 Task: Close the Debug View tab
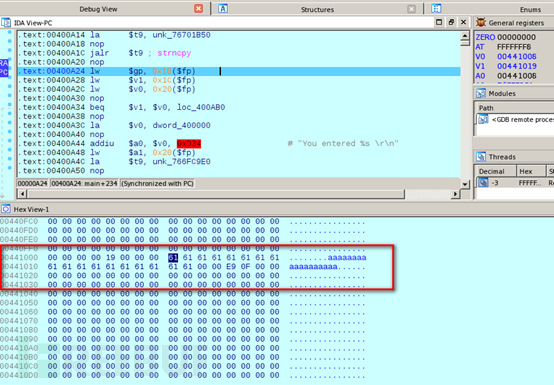point(199,8)
